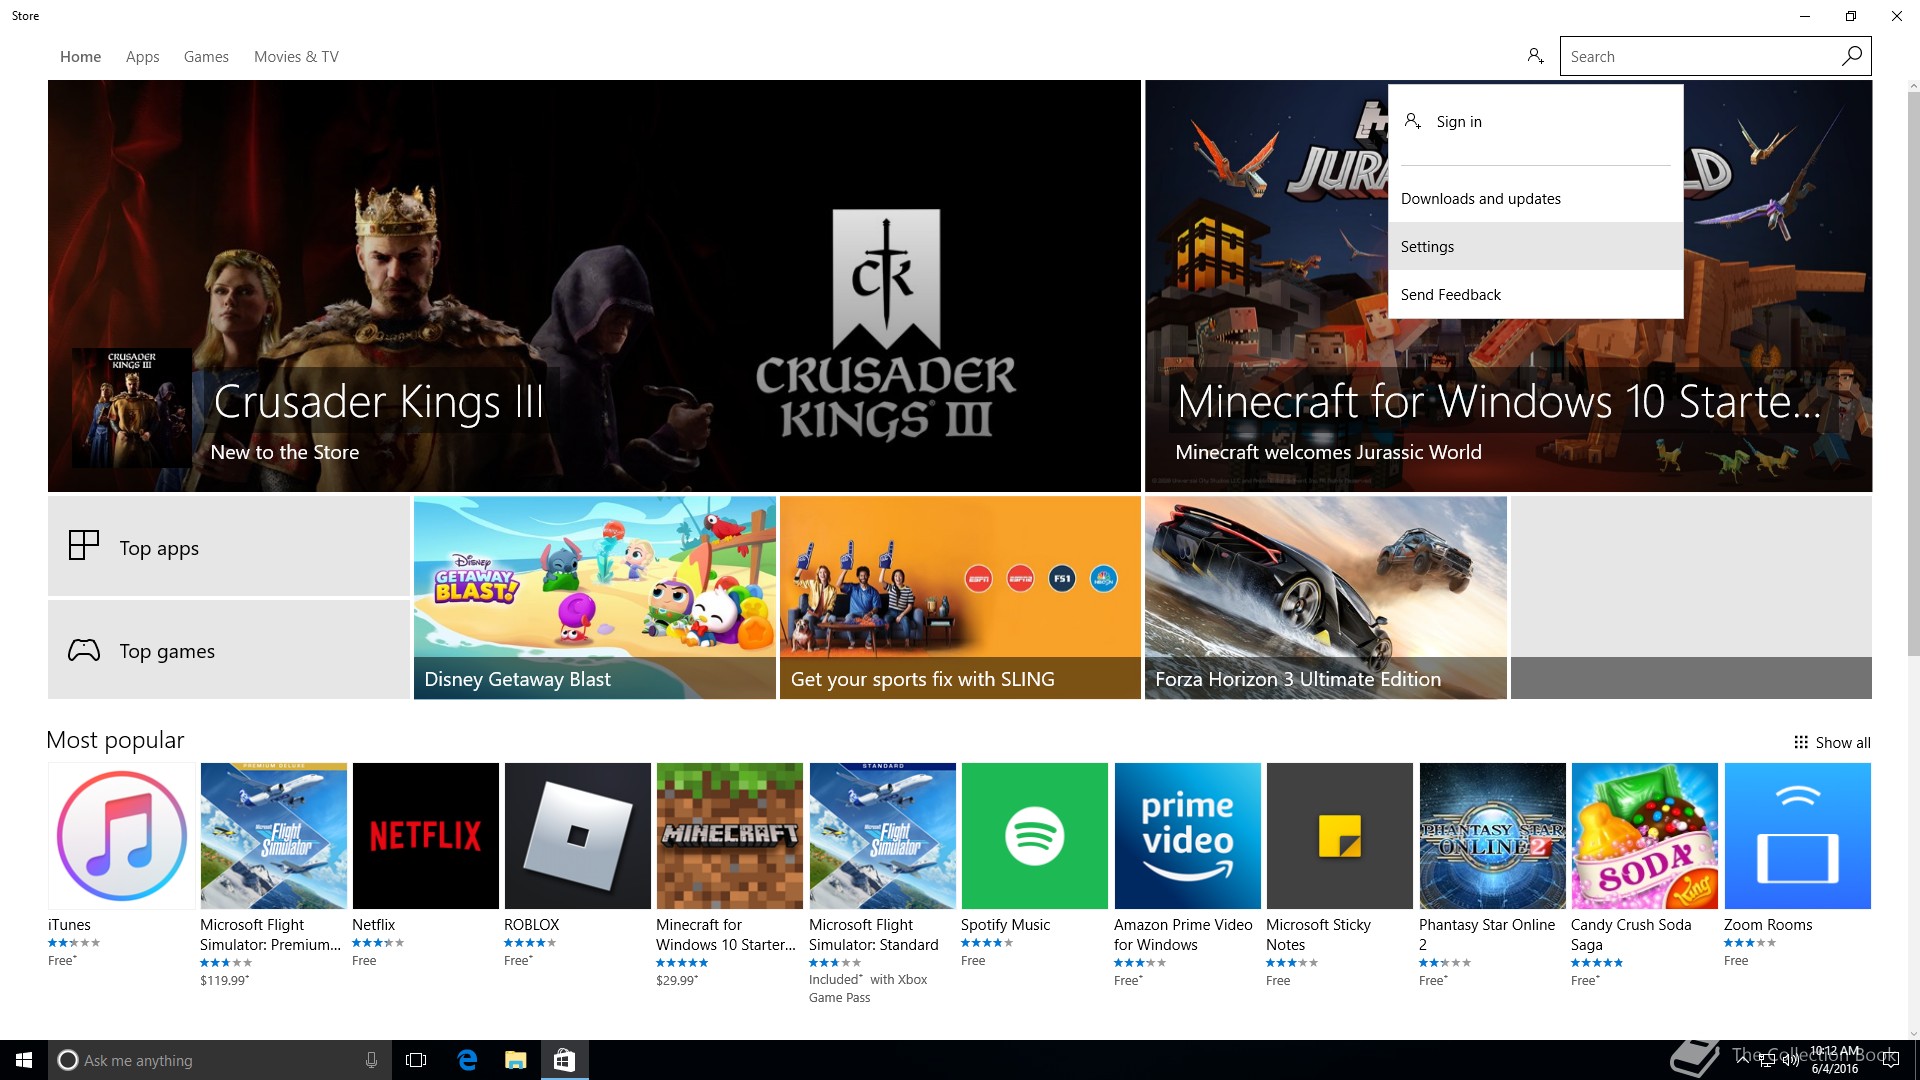Open Settings from the account menu
The width and height of the screenshot is (1920, 1080).
click(1535, 246)
